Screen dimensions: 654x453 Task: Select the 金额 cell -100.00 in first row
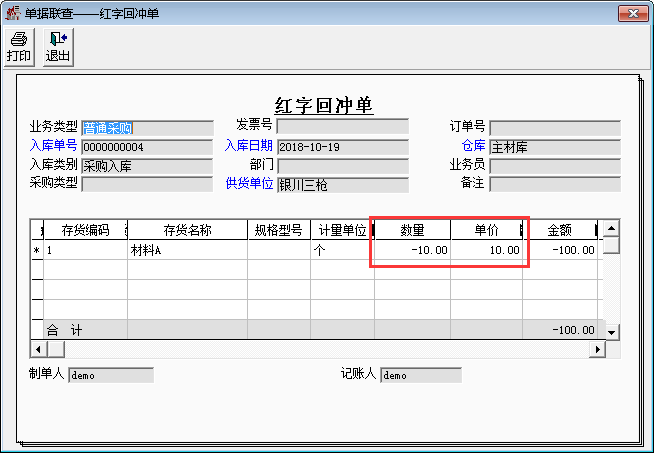(x=560, y=250)
